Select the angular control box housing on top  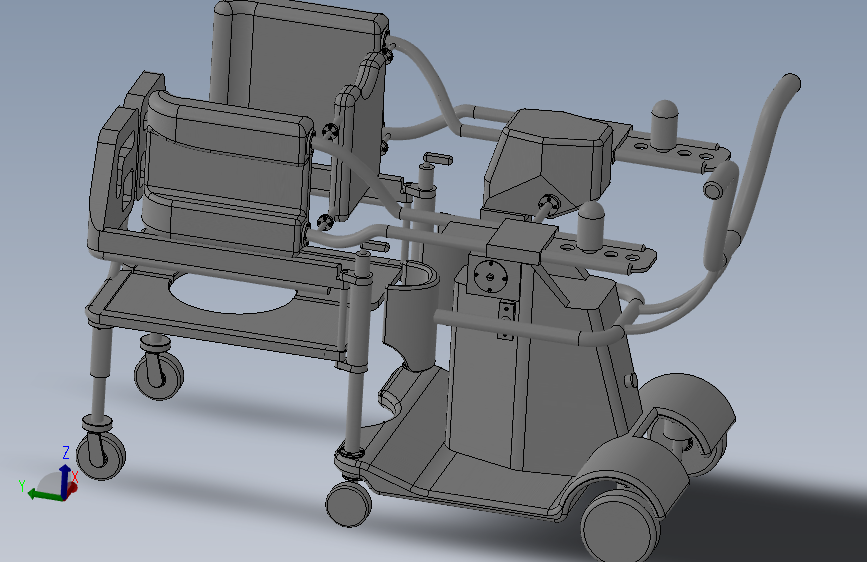coord(549,159)
